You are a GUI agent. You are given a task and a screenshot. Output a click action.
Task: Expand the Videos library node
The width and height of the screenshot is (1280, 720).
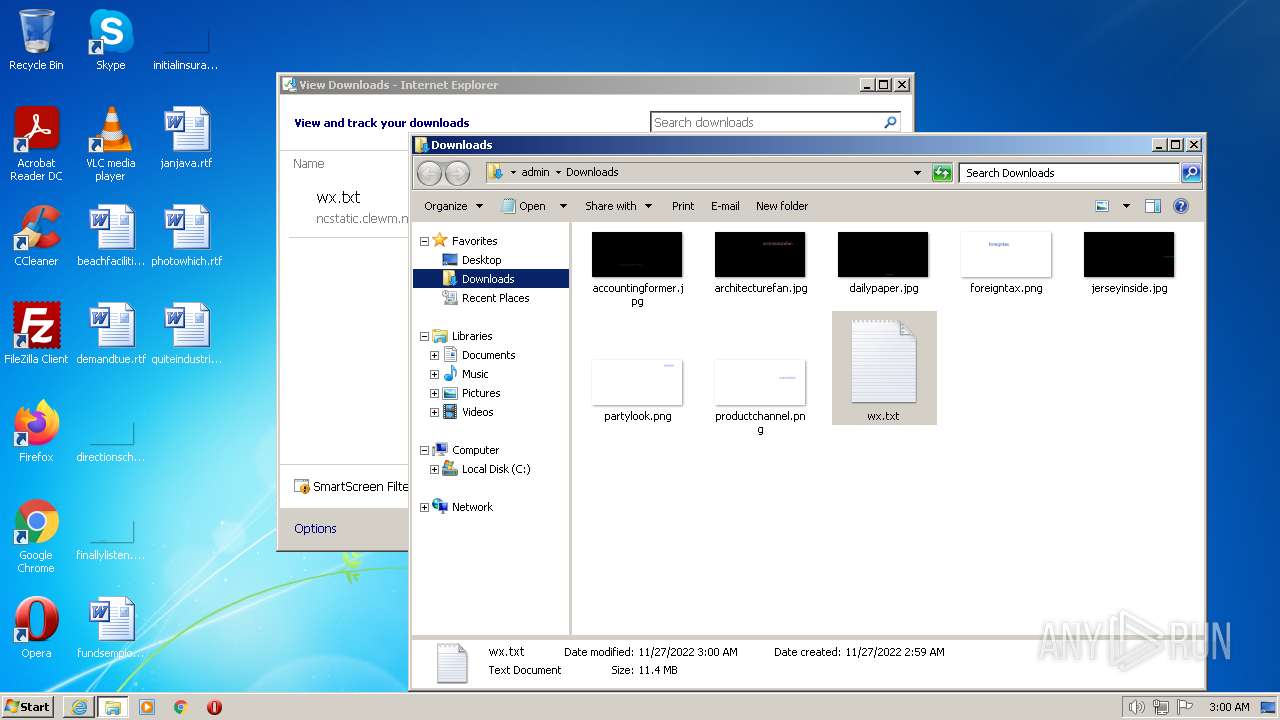(434, 412)
